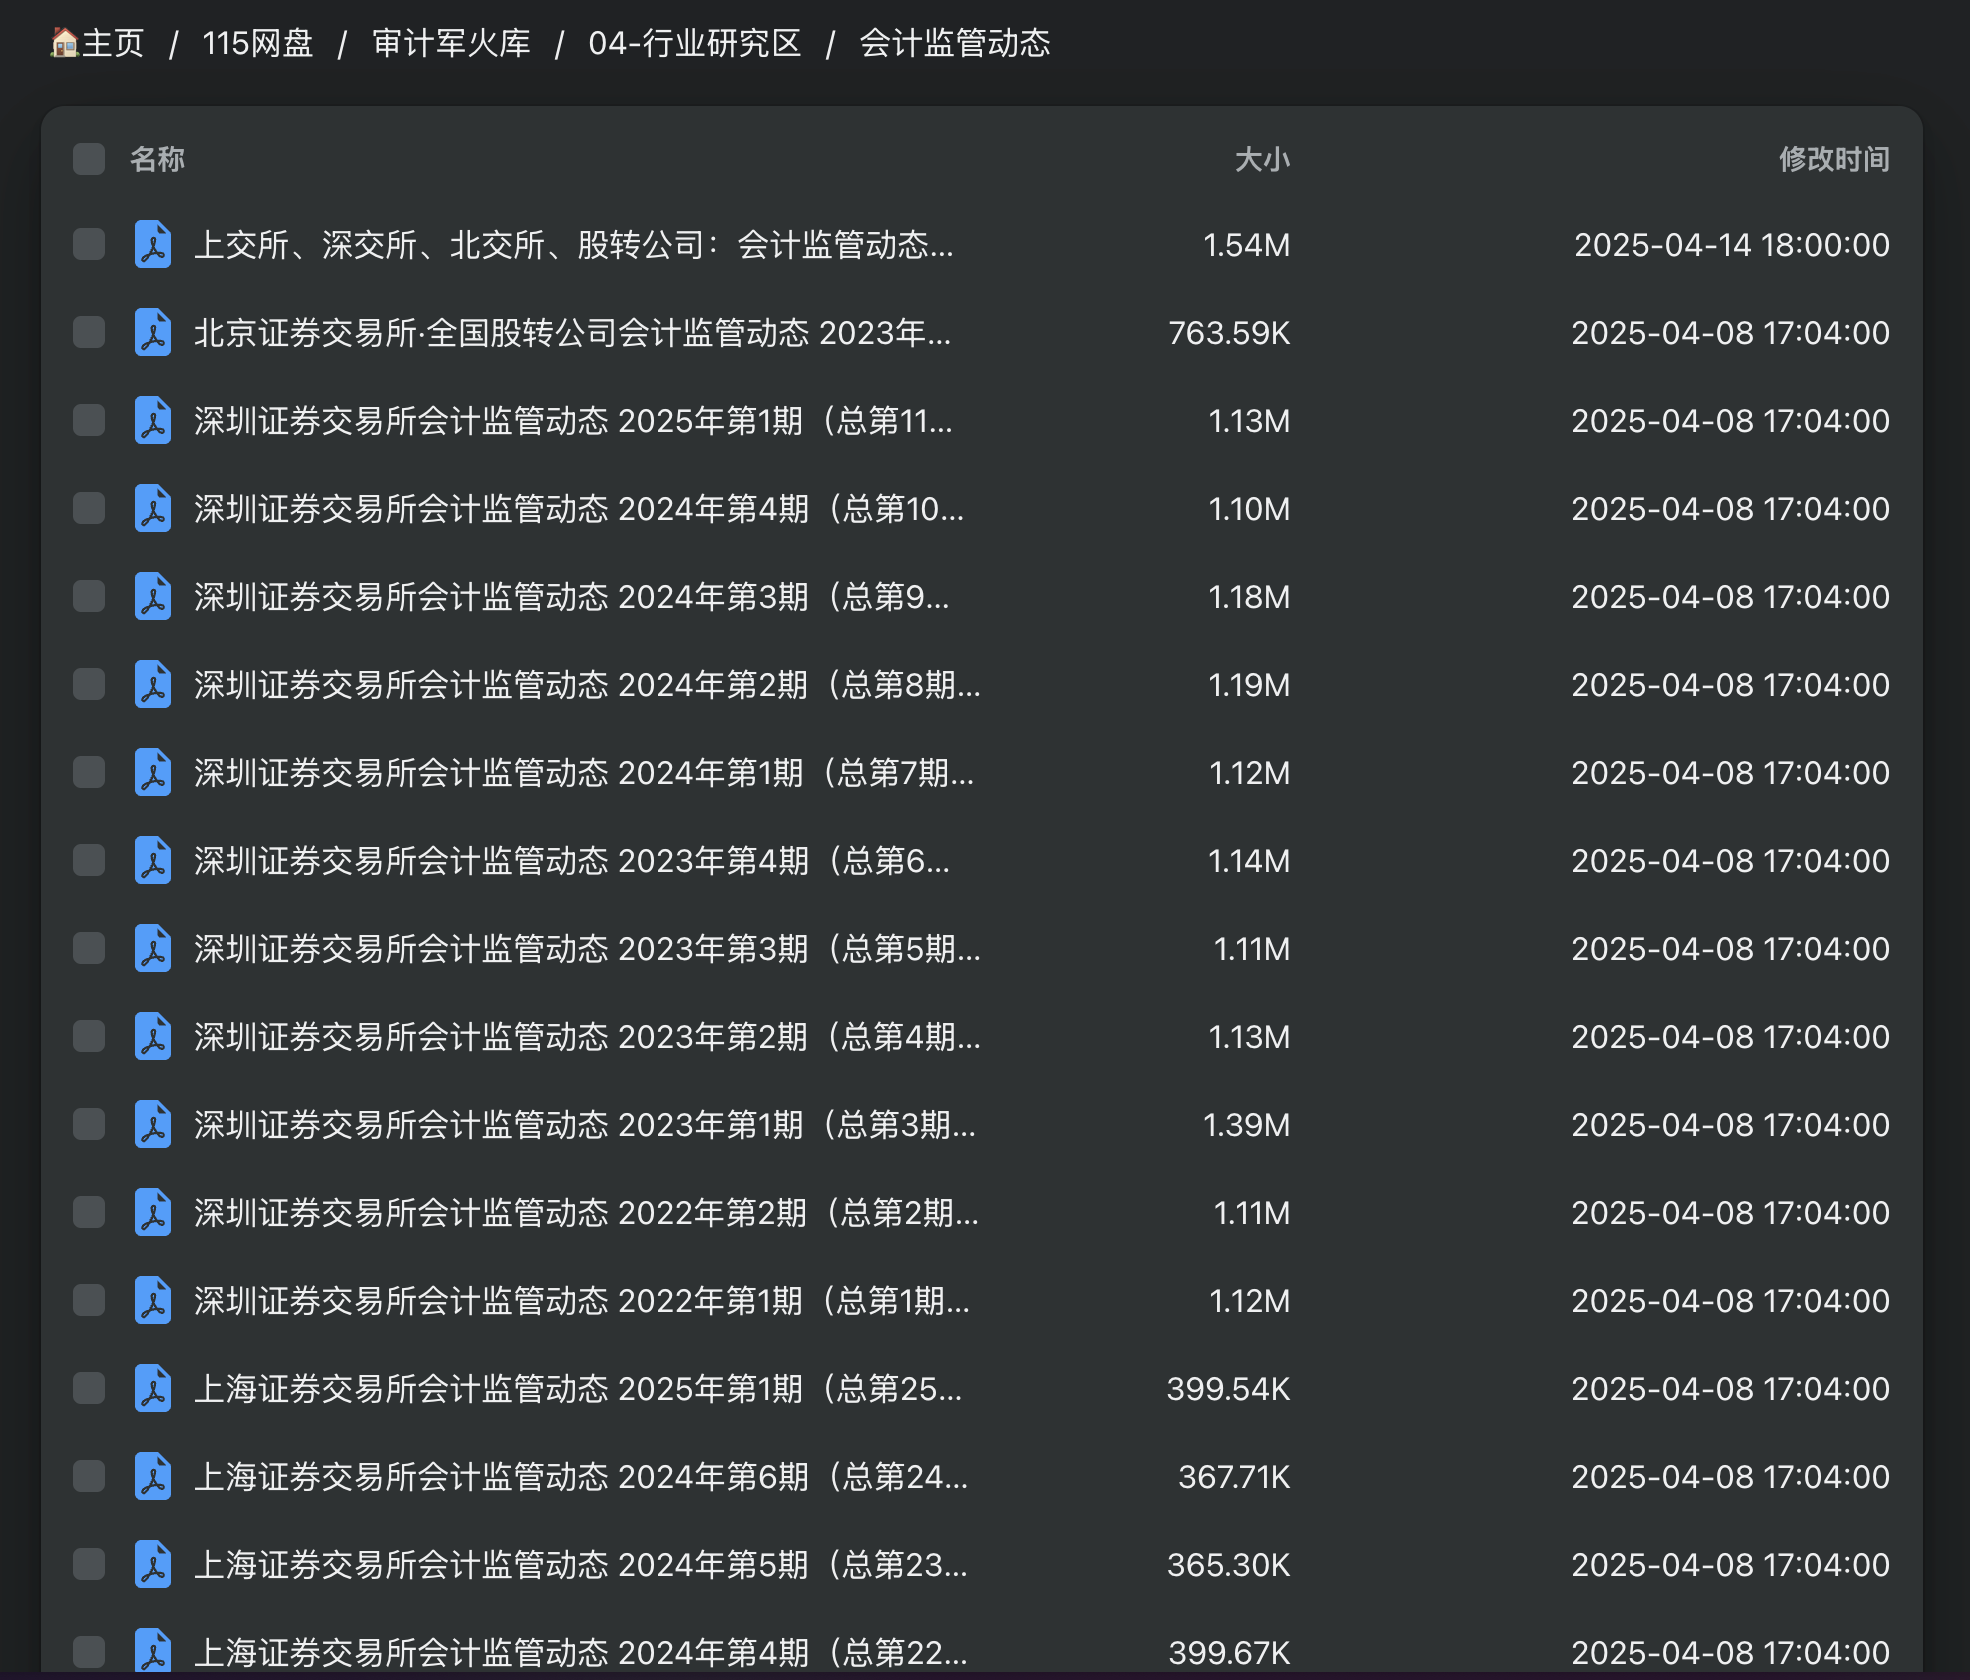This screenshot has height=1680, width=1970.
Task: Click the home house icon in breadcrumb
Action: [x=65, y=43]
